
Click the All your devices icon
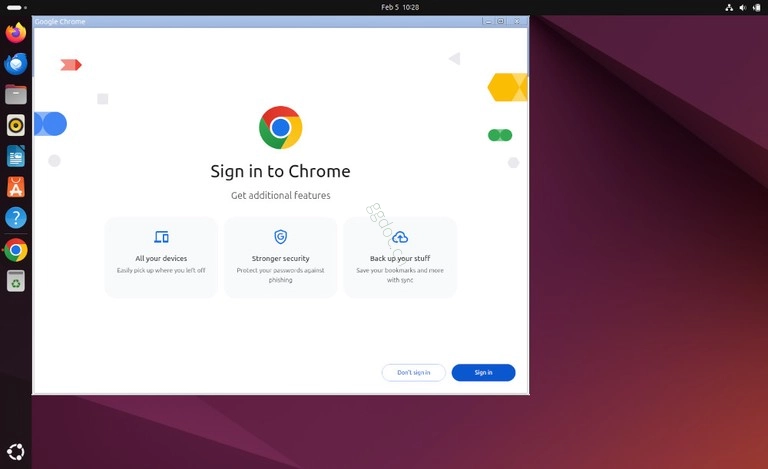(161, 237)
